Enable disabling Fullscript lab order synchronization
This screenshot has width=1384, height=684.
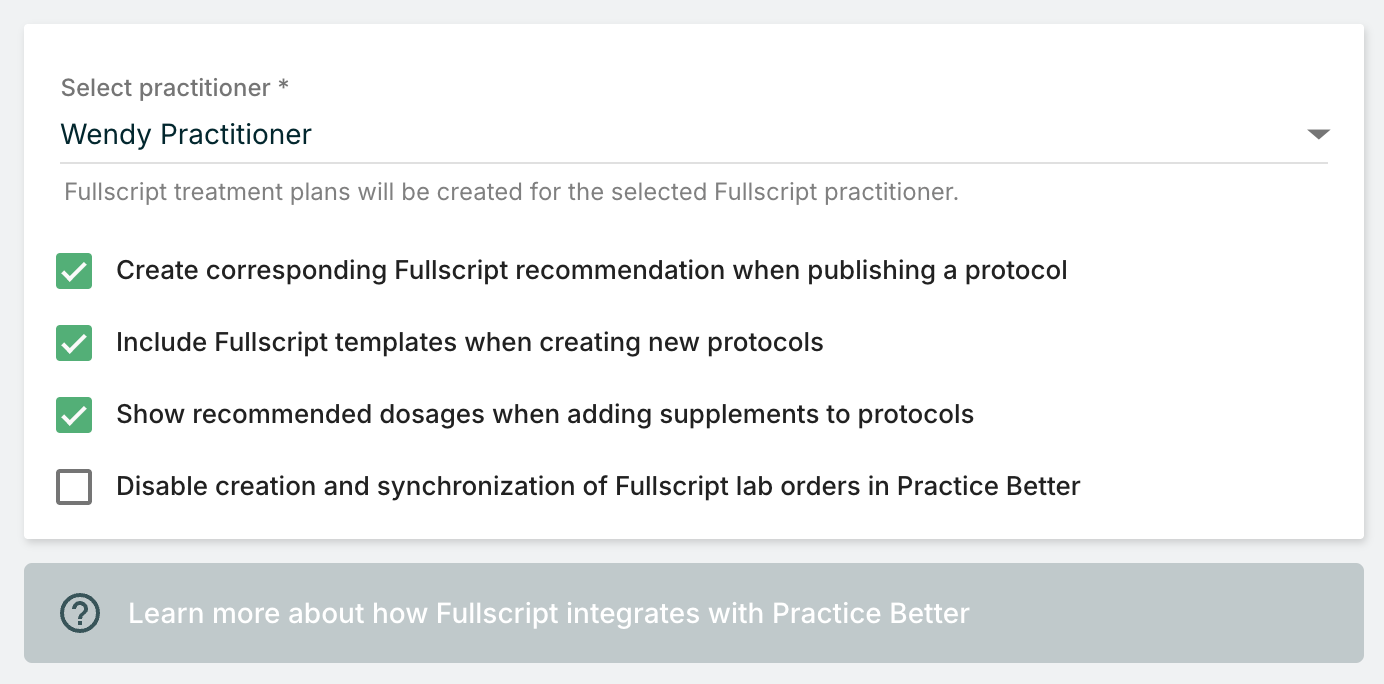pos(74,486)
